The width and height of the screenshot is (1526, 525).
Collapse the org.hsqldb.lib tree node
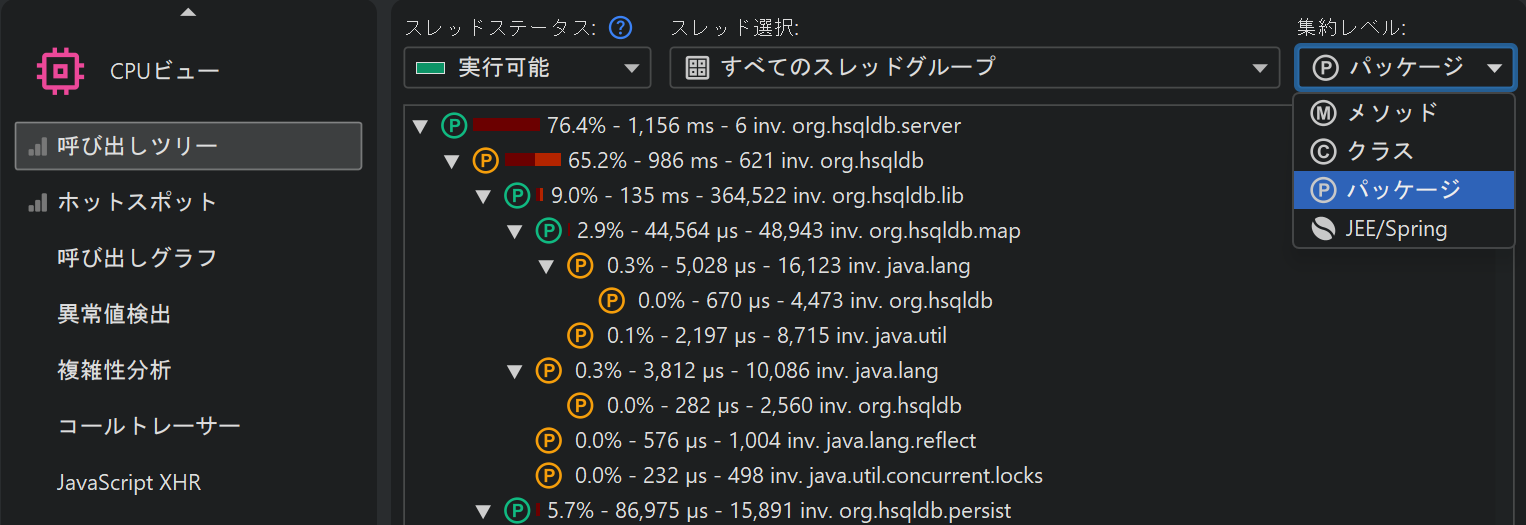[484, 196]
